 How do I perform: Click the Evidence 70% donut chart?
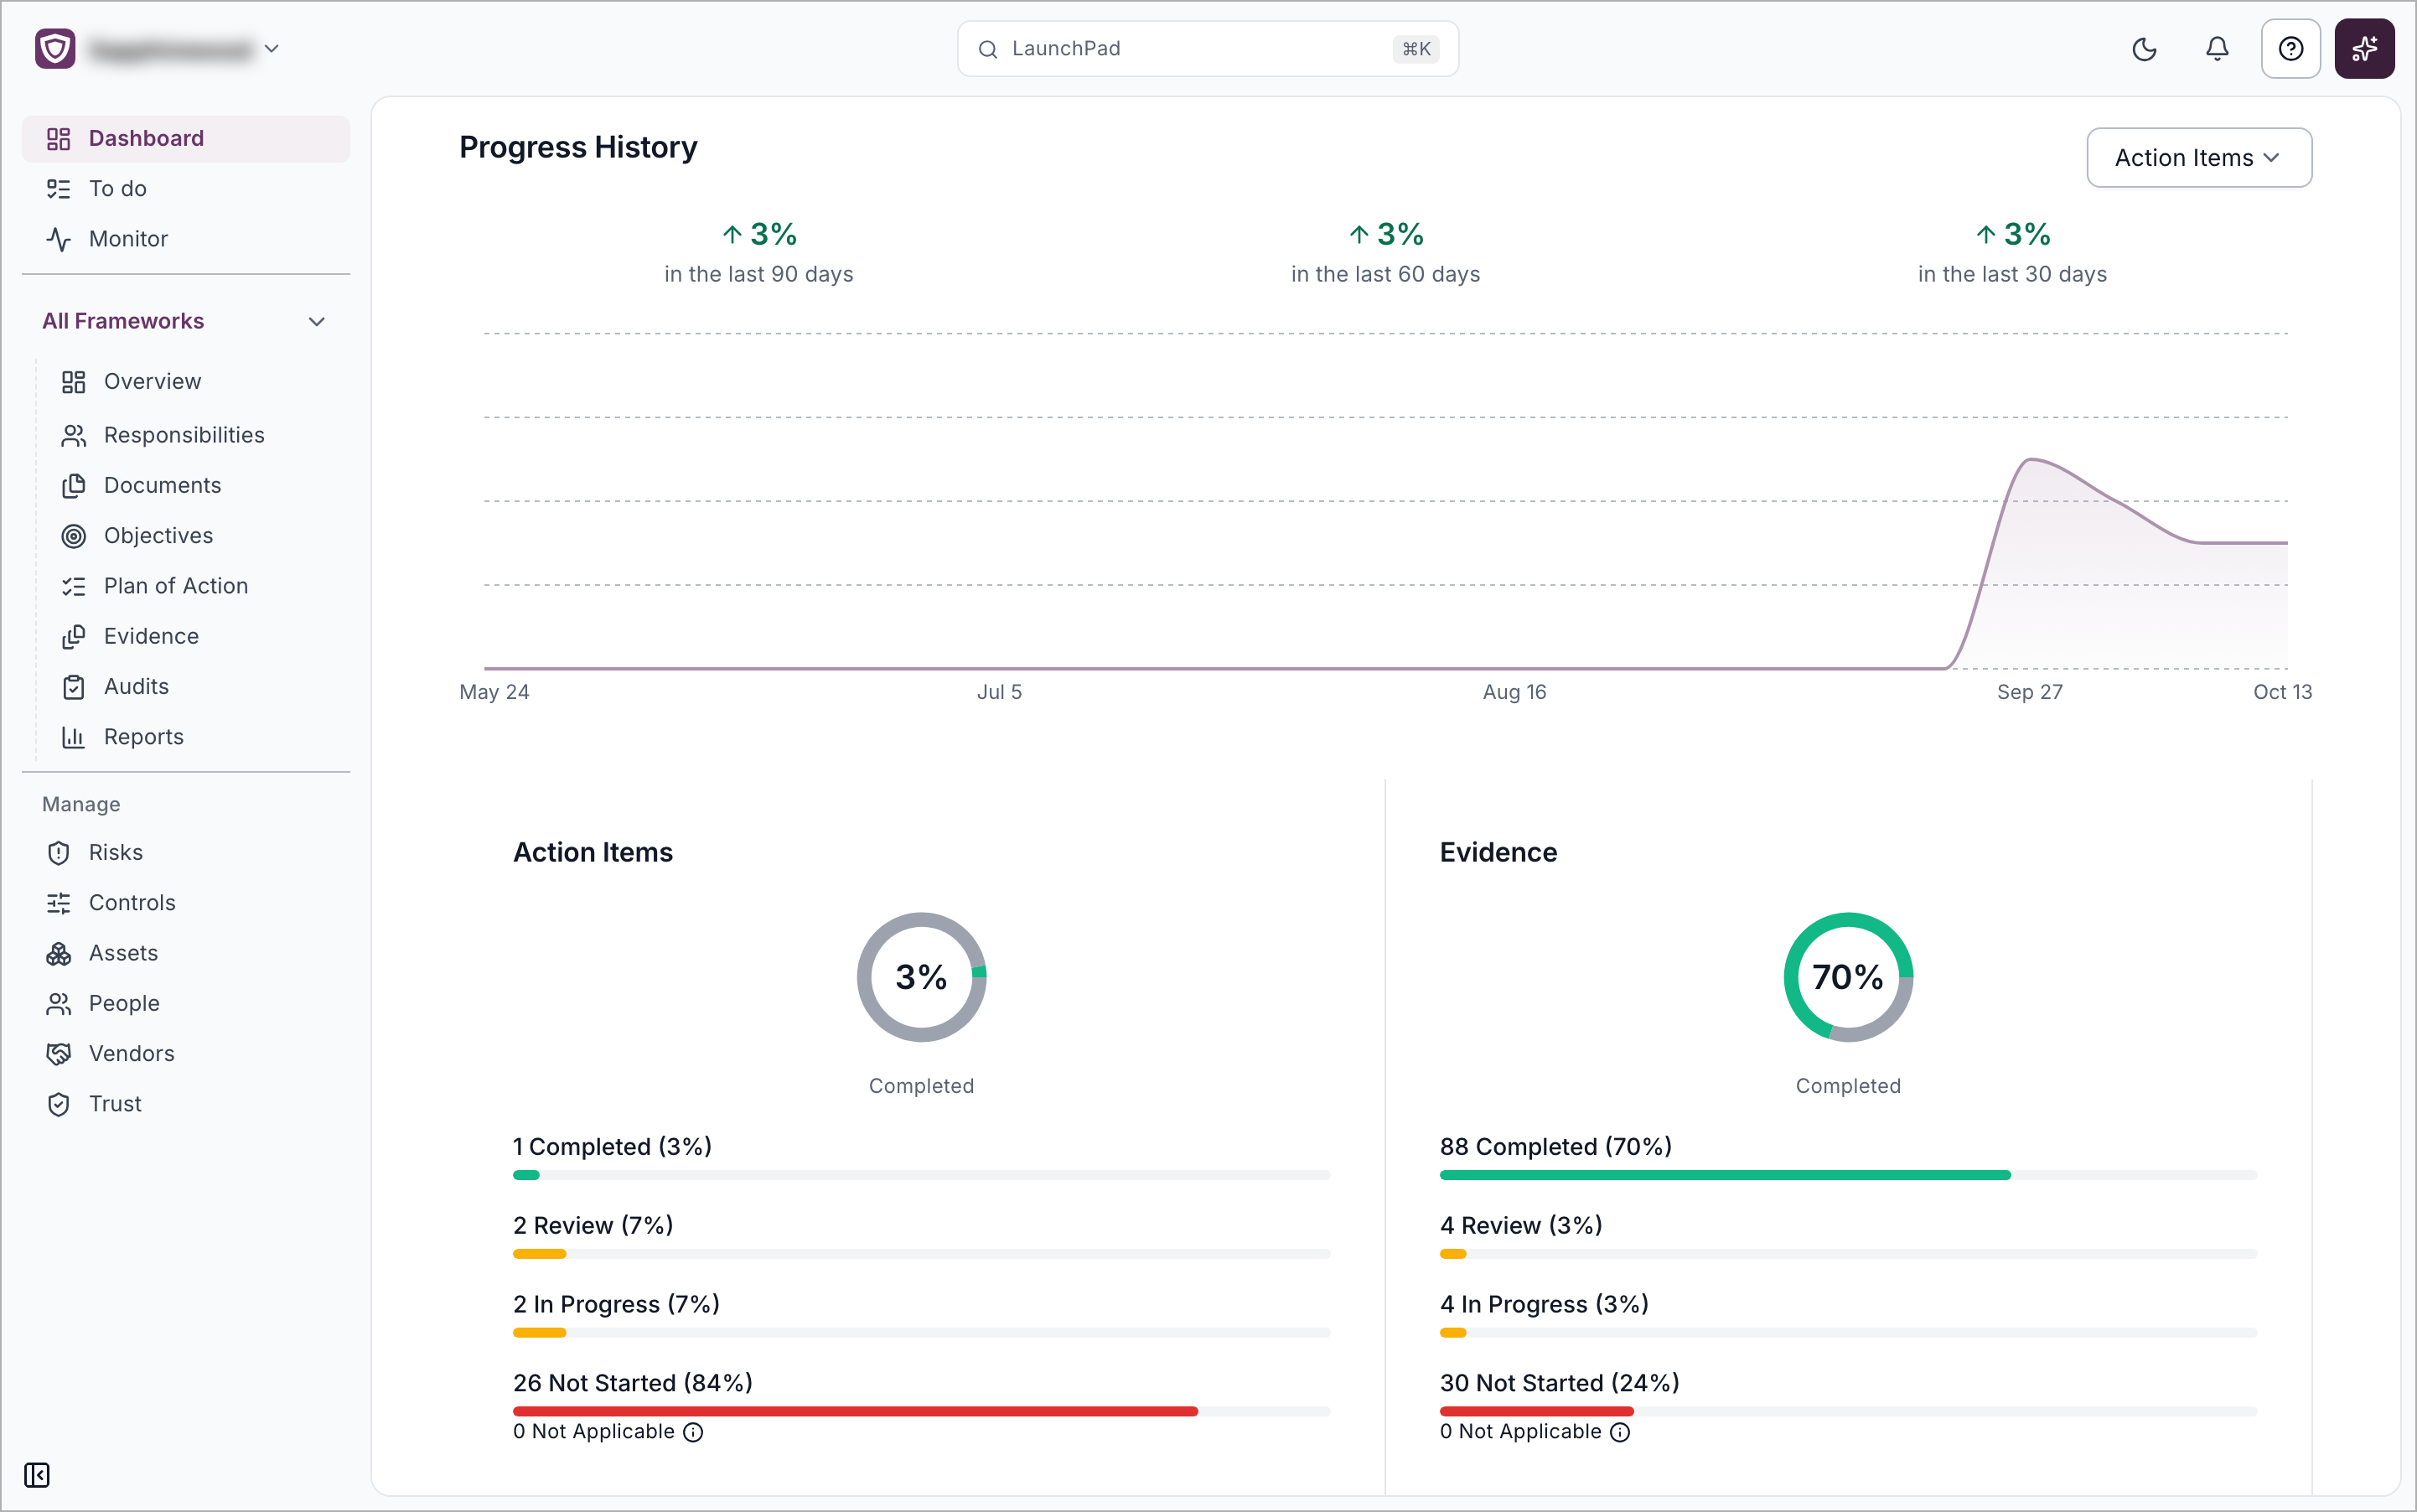pos(1847,976)
